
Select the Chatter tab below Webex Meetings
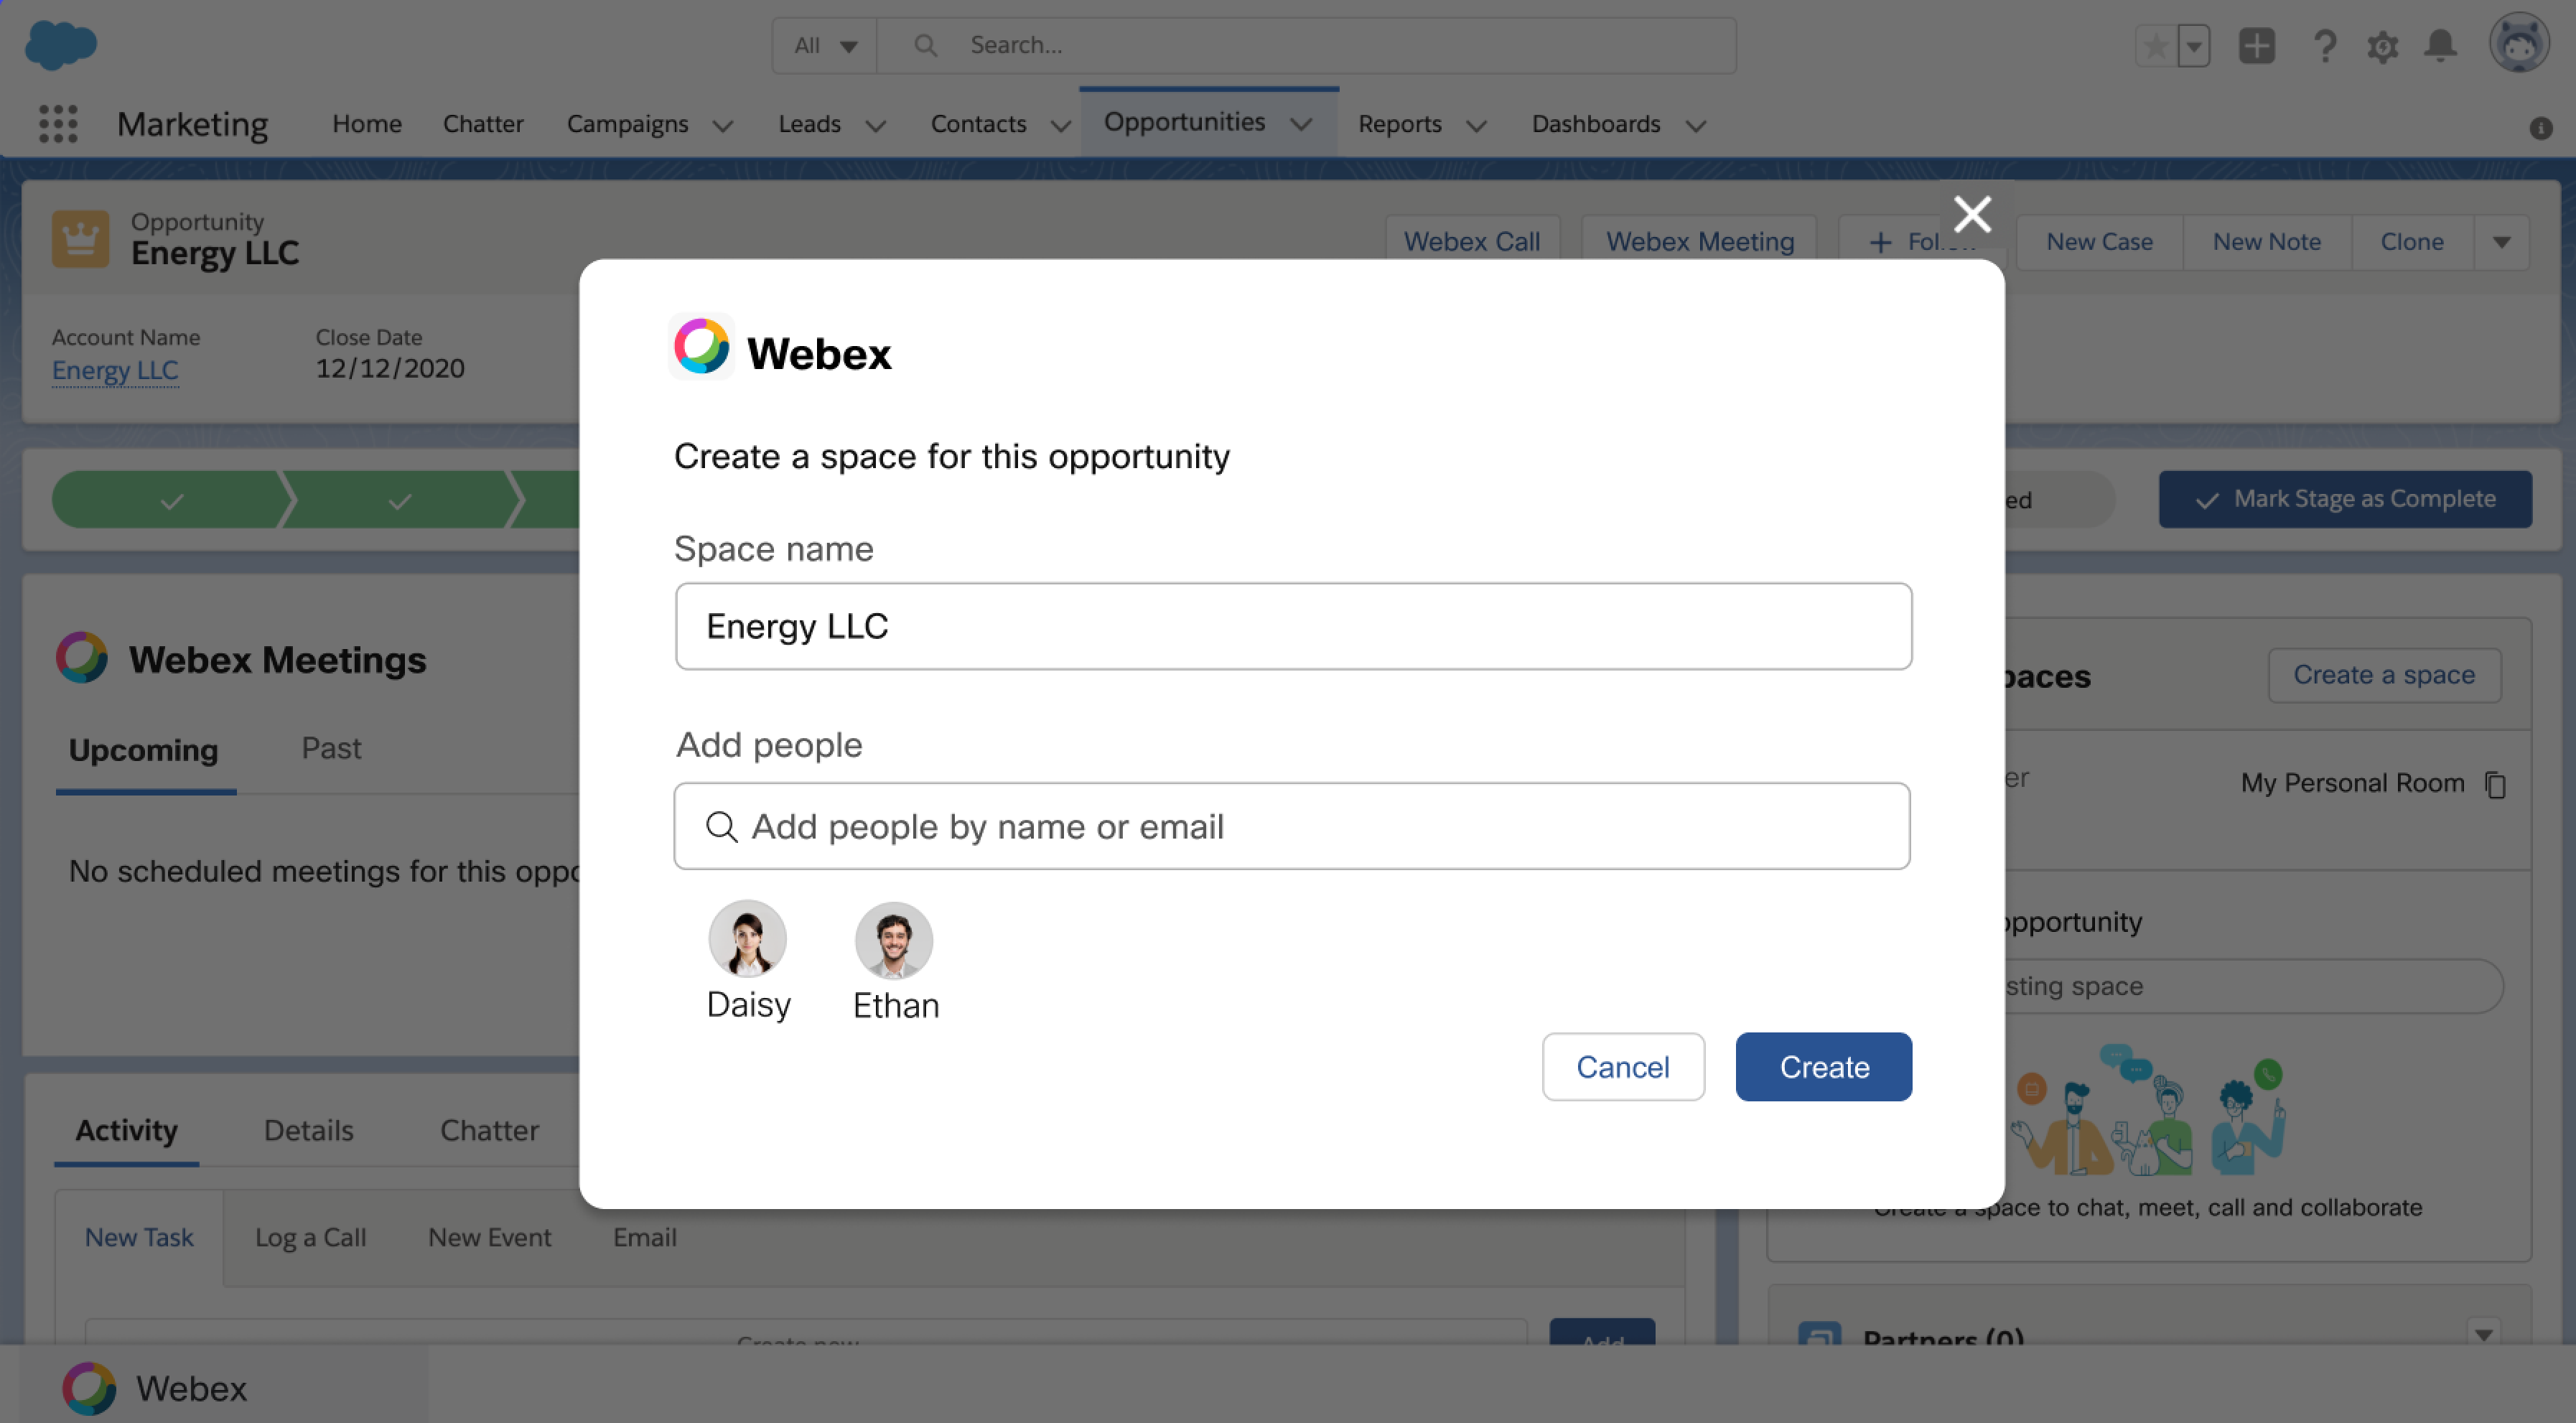[x=489, y=1130]
